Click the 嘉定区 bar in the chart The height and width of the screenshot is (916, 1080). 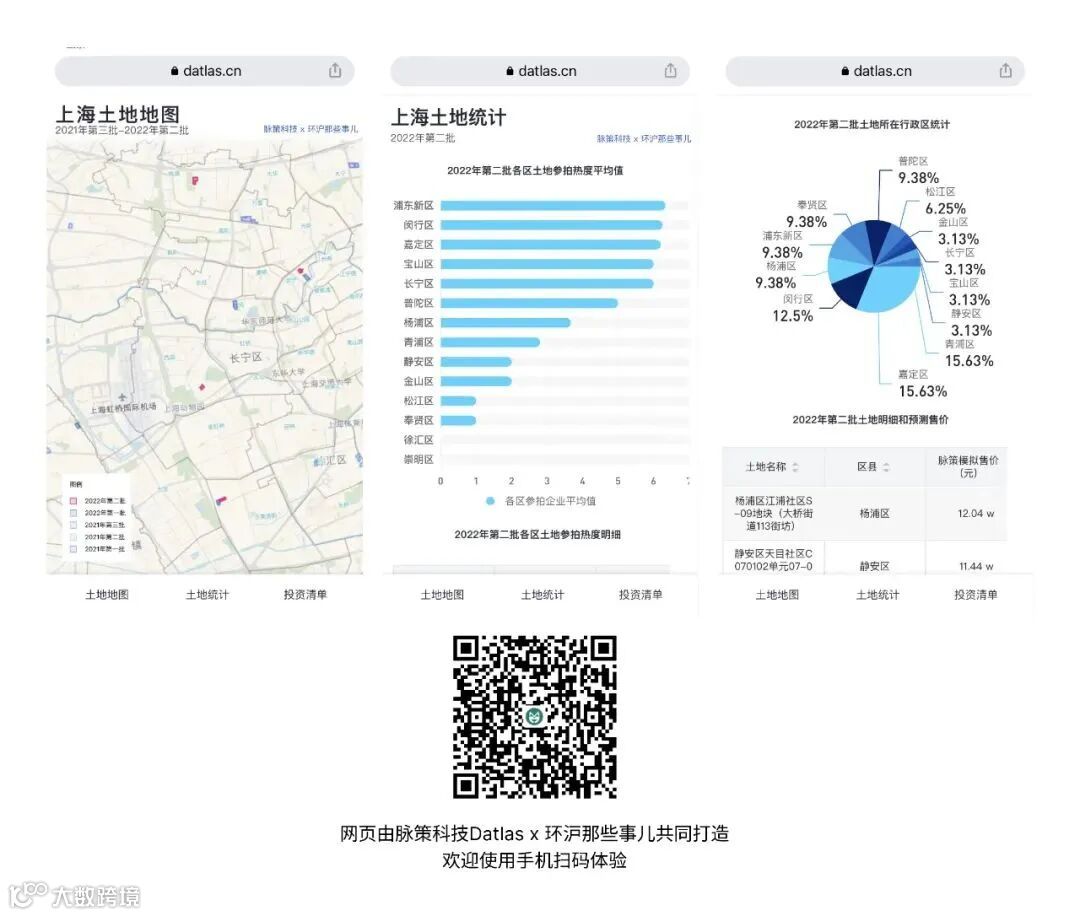tap(550, 244)
